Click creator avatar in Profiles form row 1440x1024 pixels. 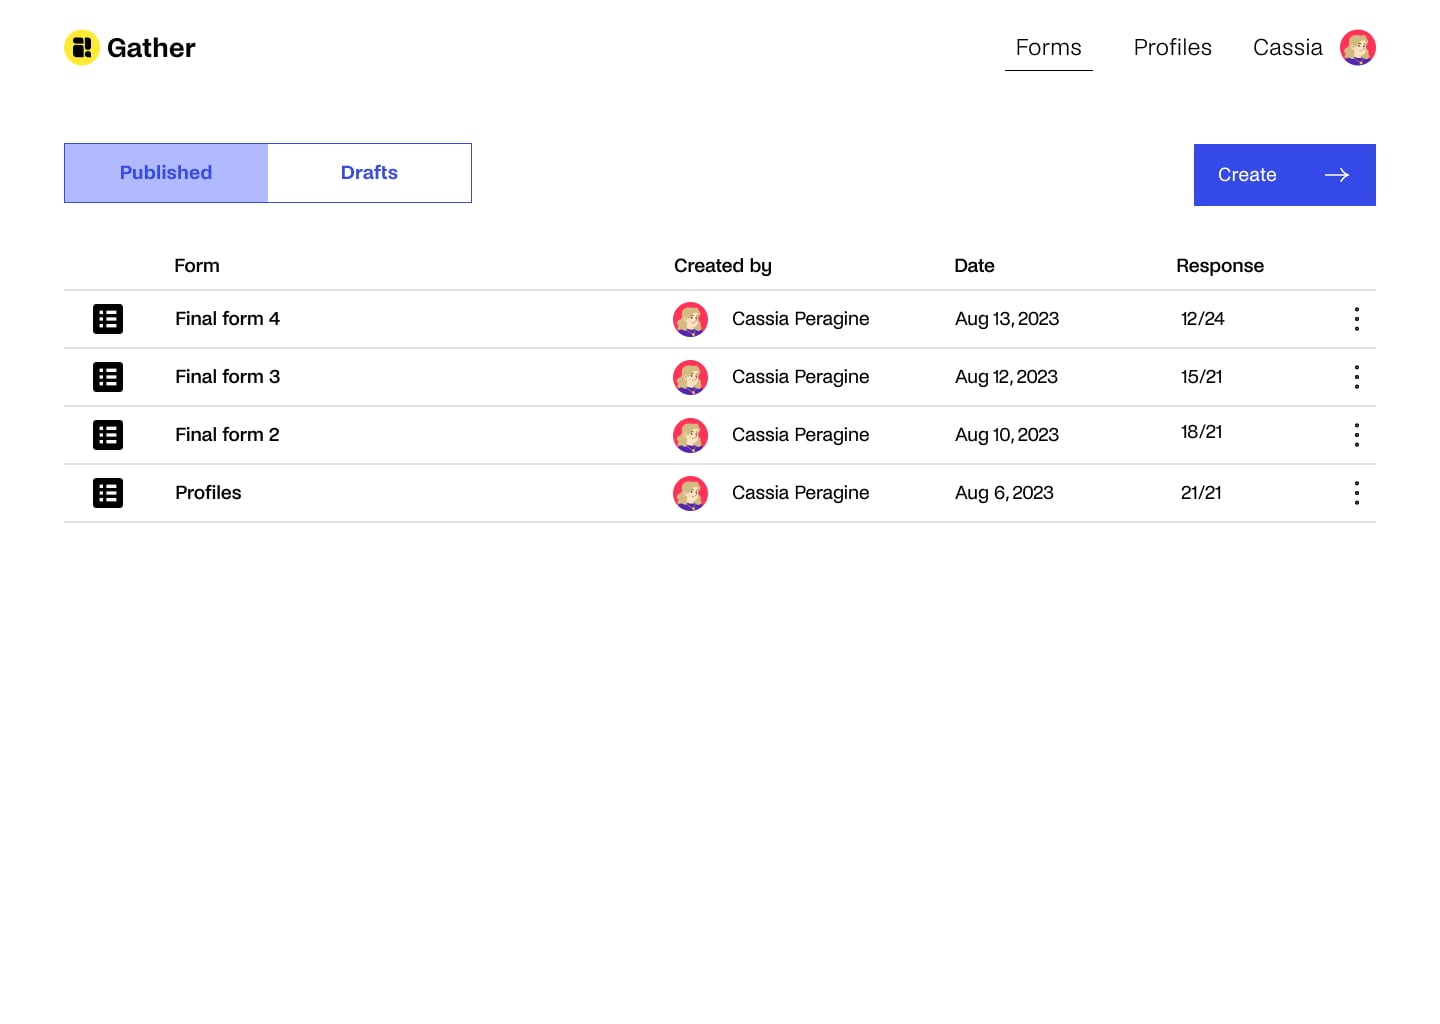tap(691, 493)
